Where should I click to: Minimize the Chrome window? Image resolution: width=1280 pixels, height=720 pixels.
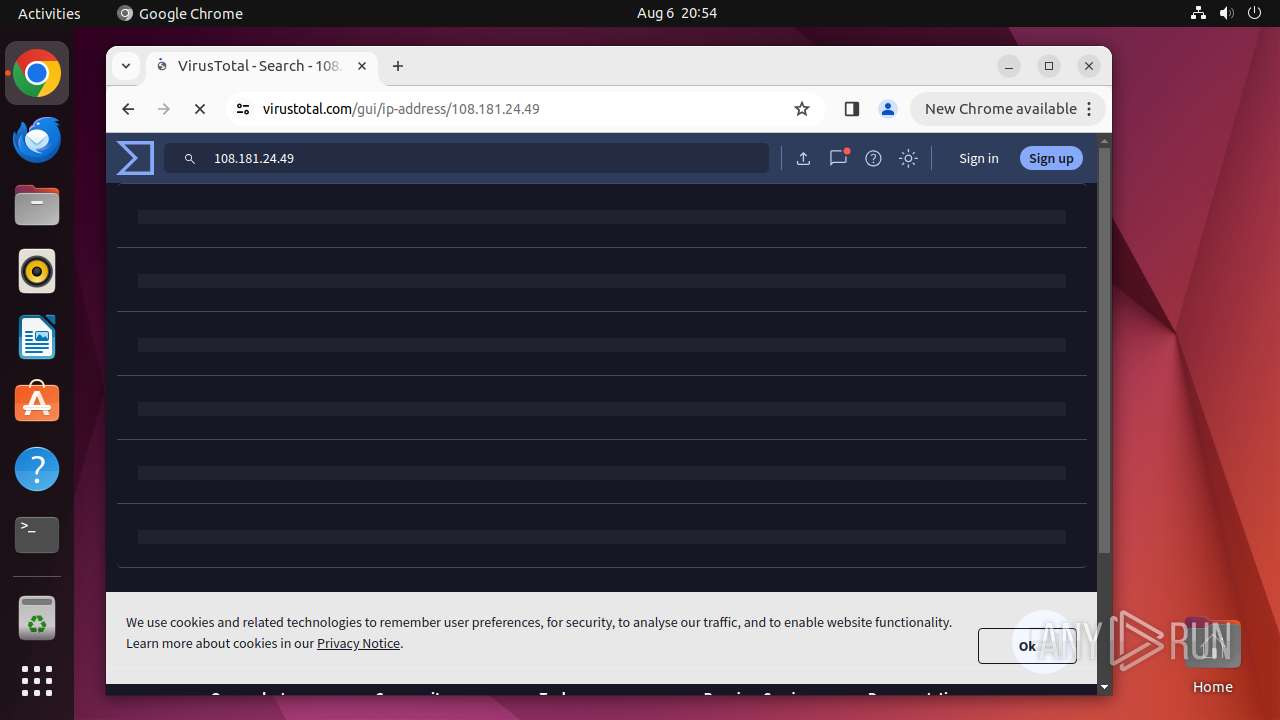[1009, 66]
